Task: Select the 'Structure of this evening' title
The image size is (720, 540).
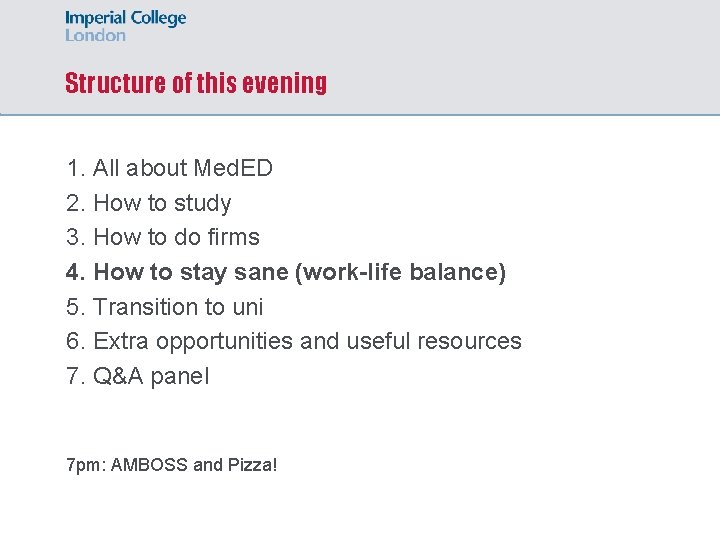Action: pyautogui.click(x=196, y=83)
